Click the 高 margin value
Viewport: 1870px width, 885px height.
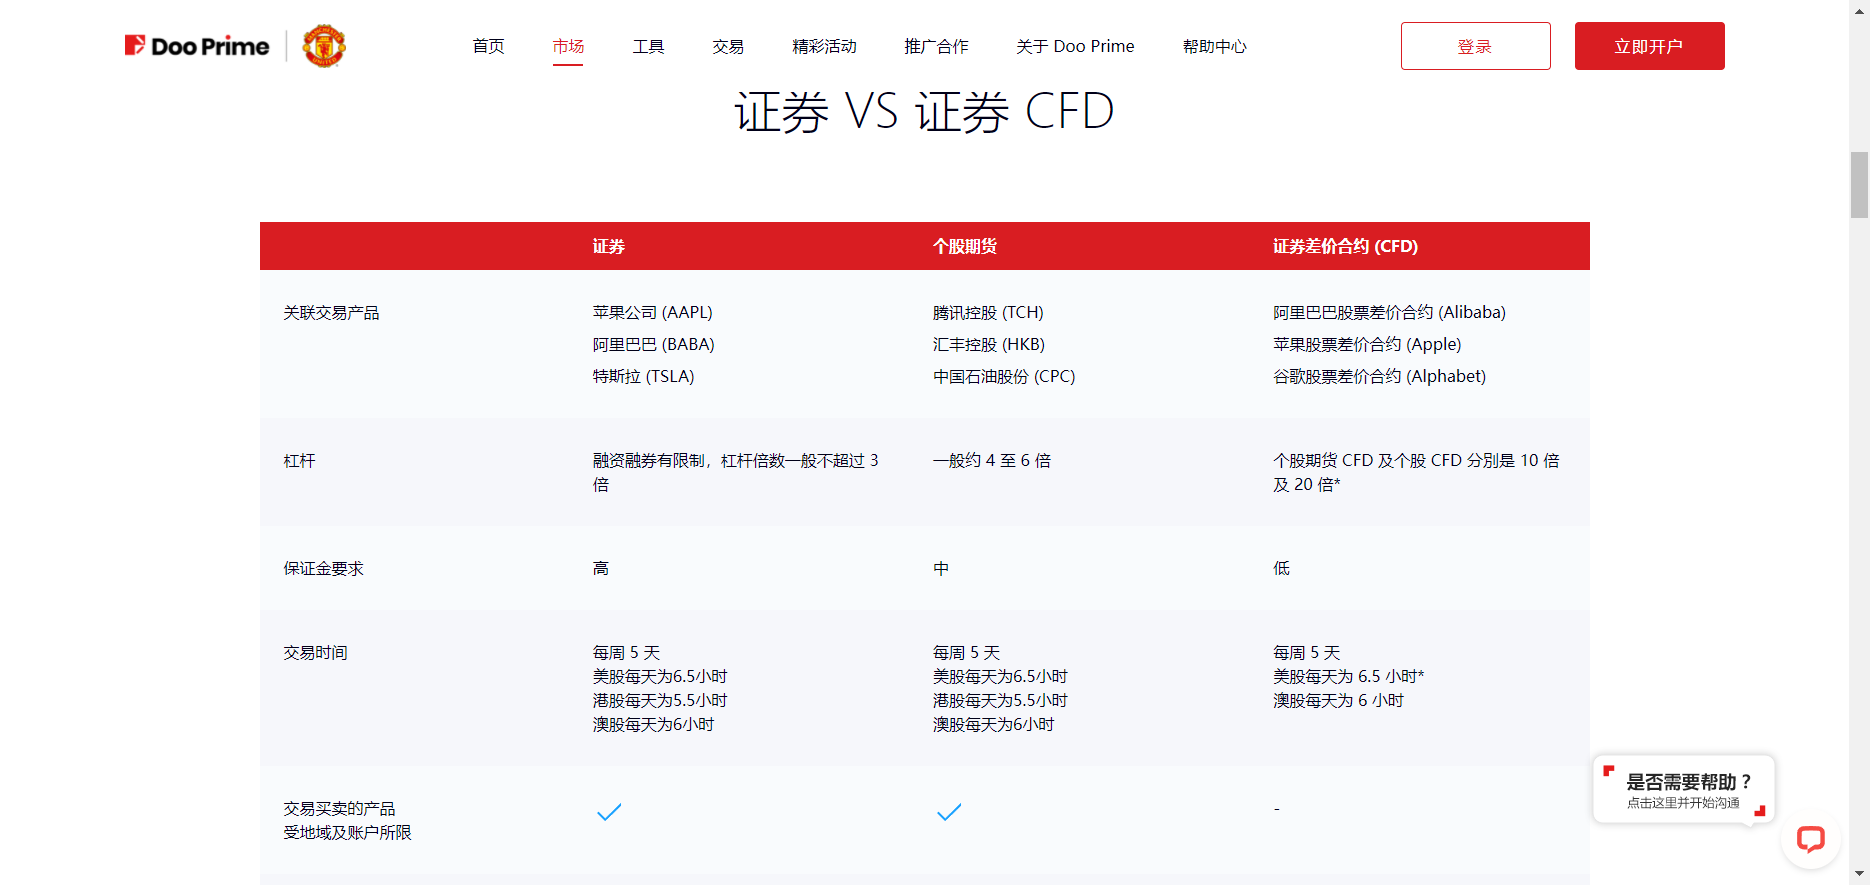tap(601, 569)
